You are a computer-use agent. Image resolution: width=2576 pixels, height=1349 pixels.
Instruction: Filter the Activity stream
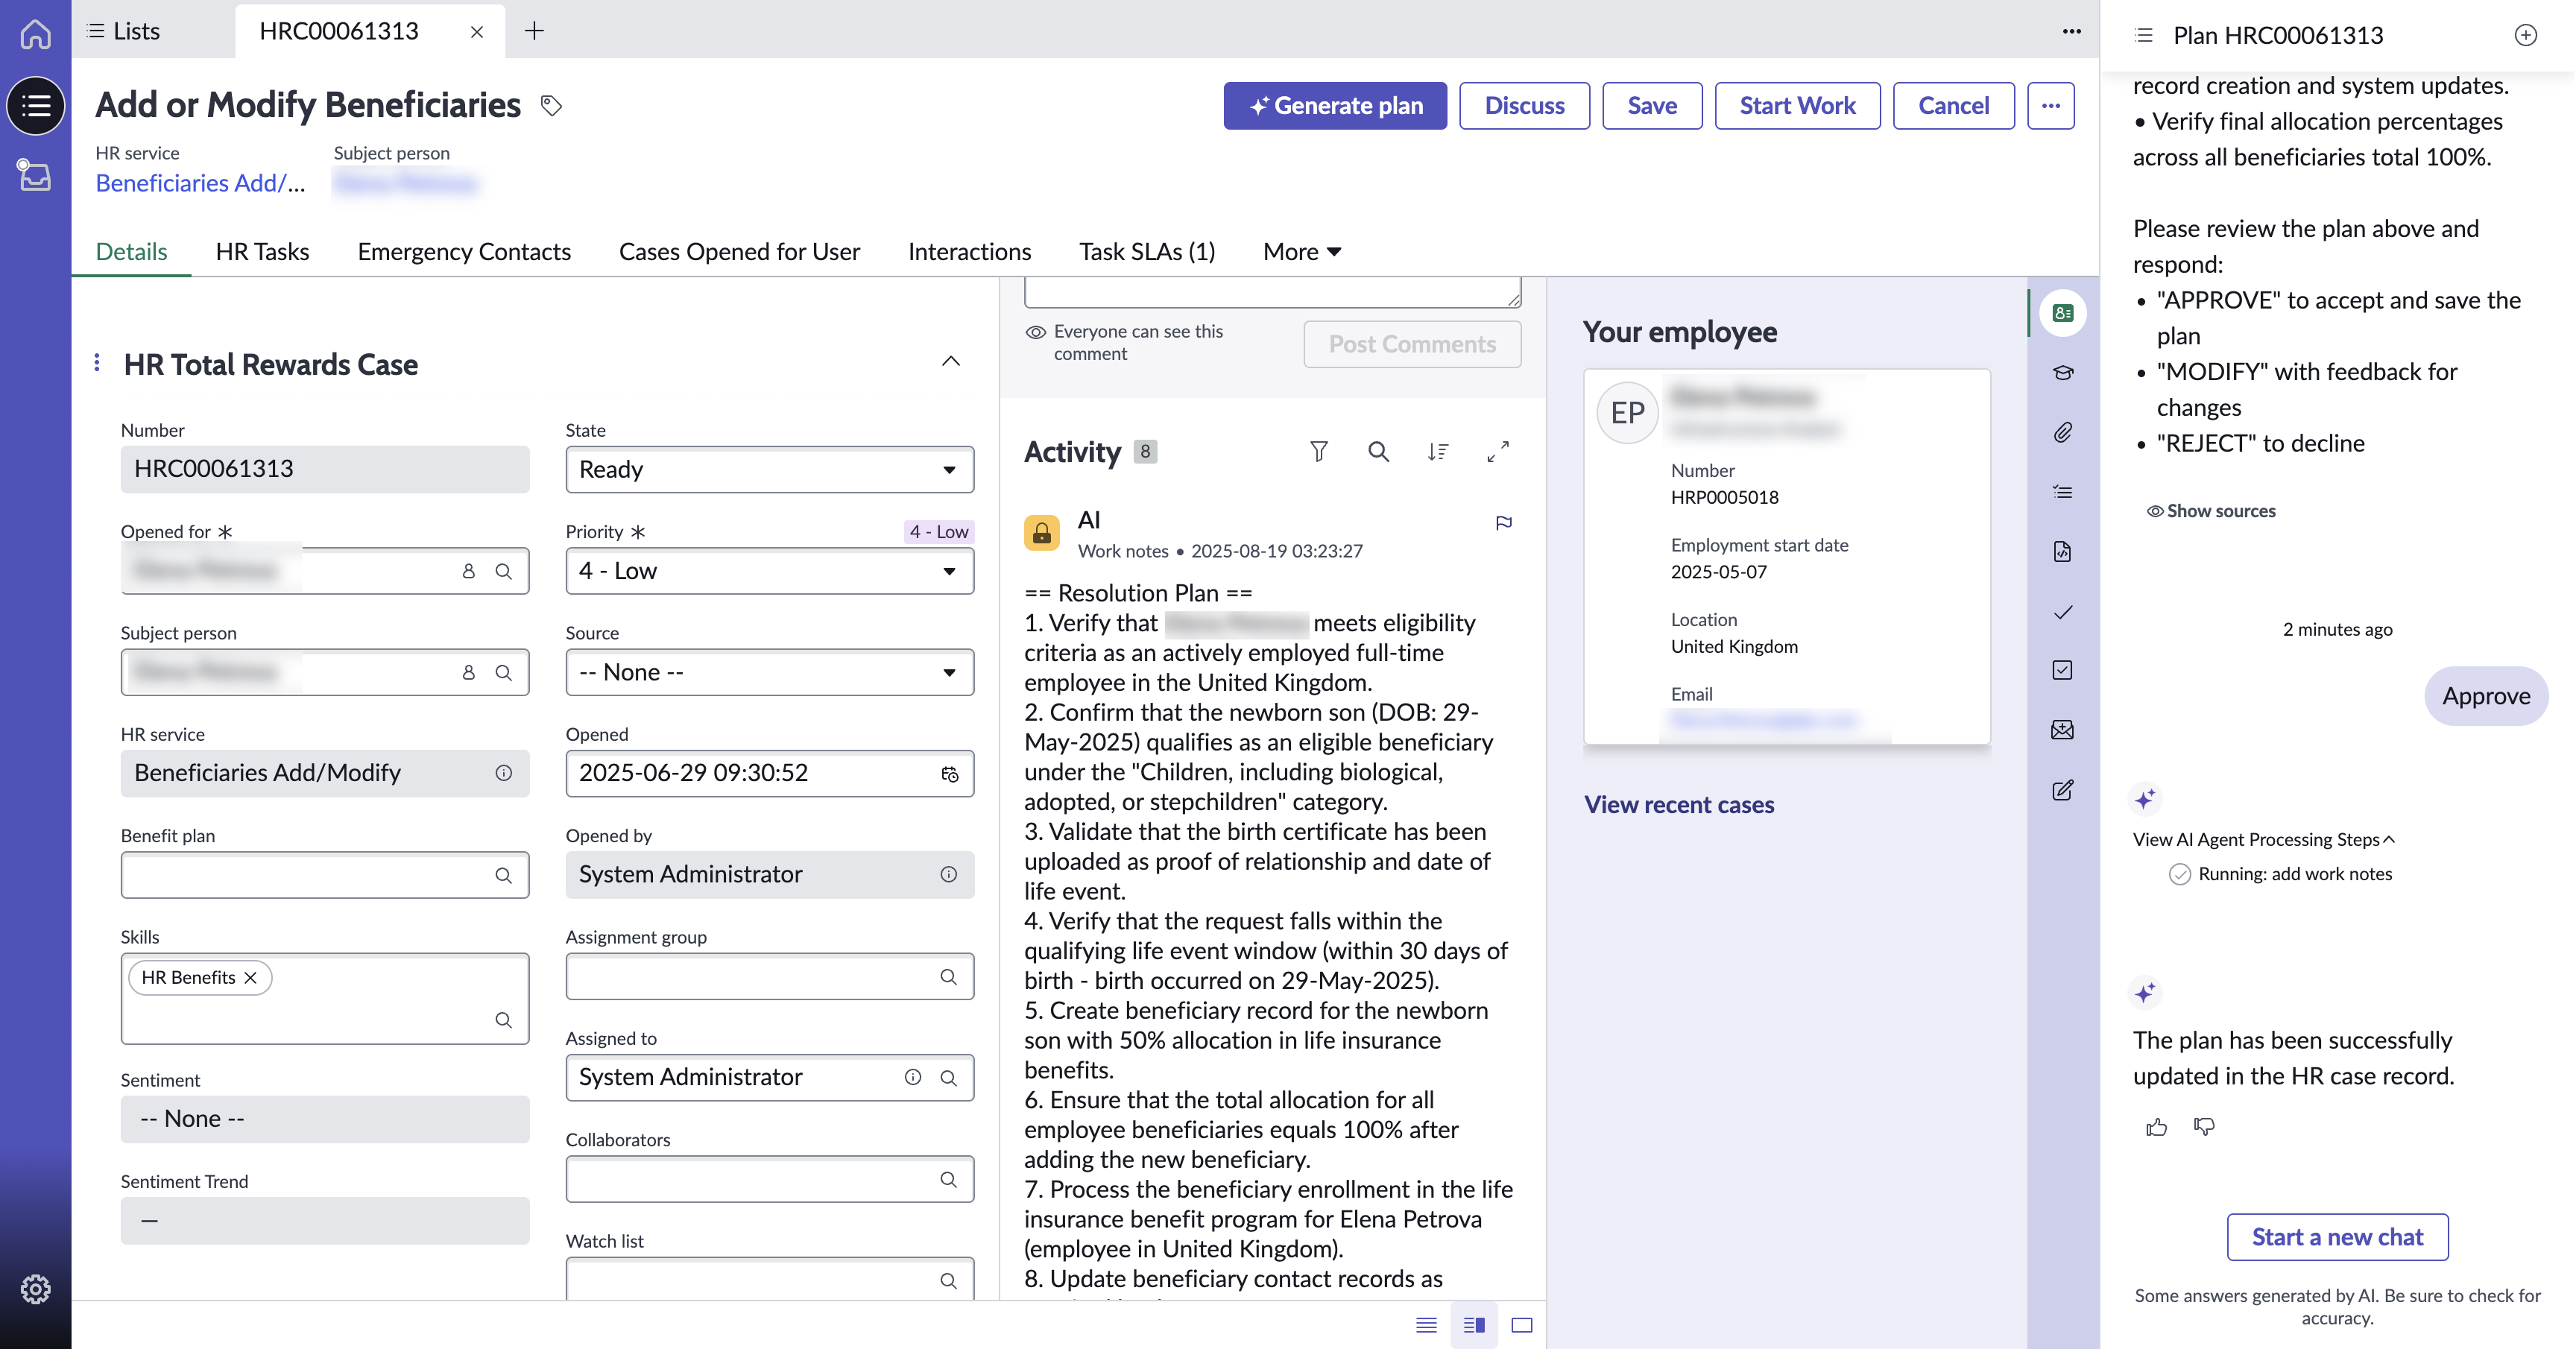(x=1319, y=452)
